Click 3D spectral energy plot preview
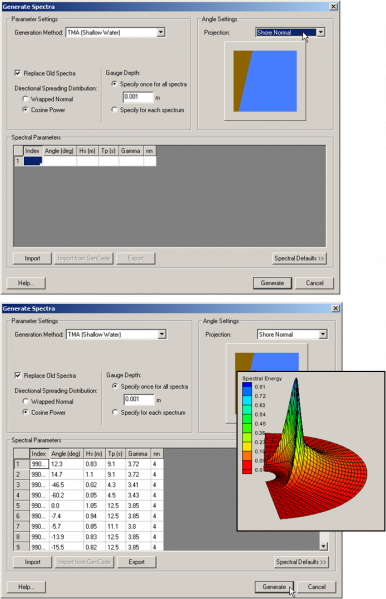Viewport: 386px width, 599px height. tap(311, 451)
